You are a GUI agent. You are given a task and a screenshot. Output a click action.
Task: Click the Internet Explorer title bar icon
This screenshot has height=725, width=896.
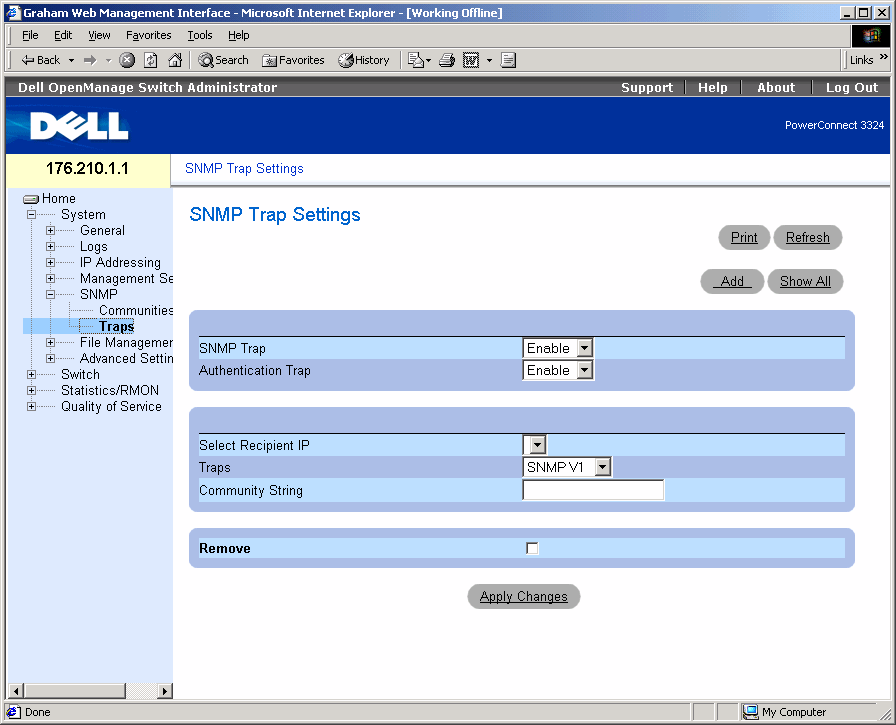13,13
